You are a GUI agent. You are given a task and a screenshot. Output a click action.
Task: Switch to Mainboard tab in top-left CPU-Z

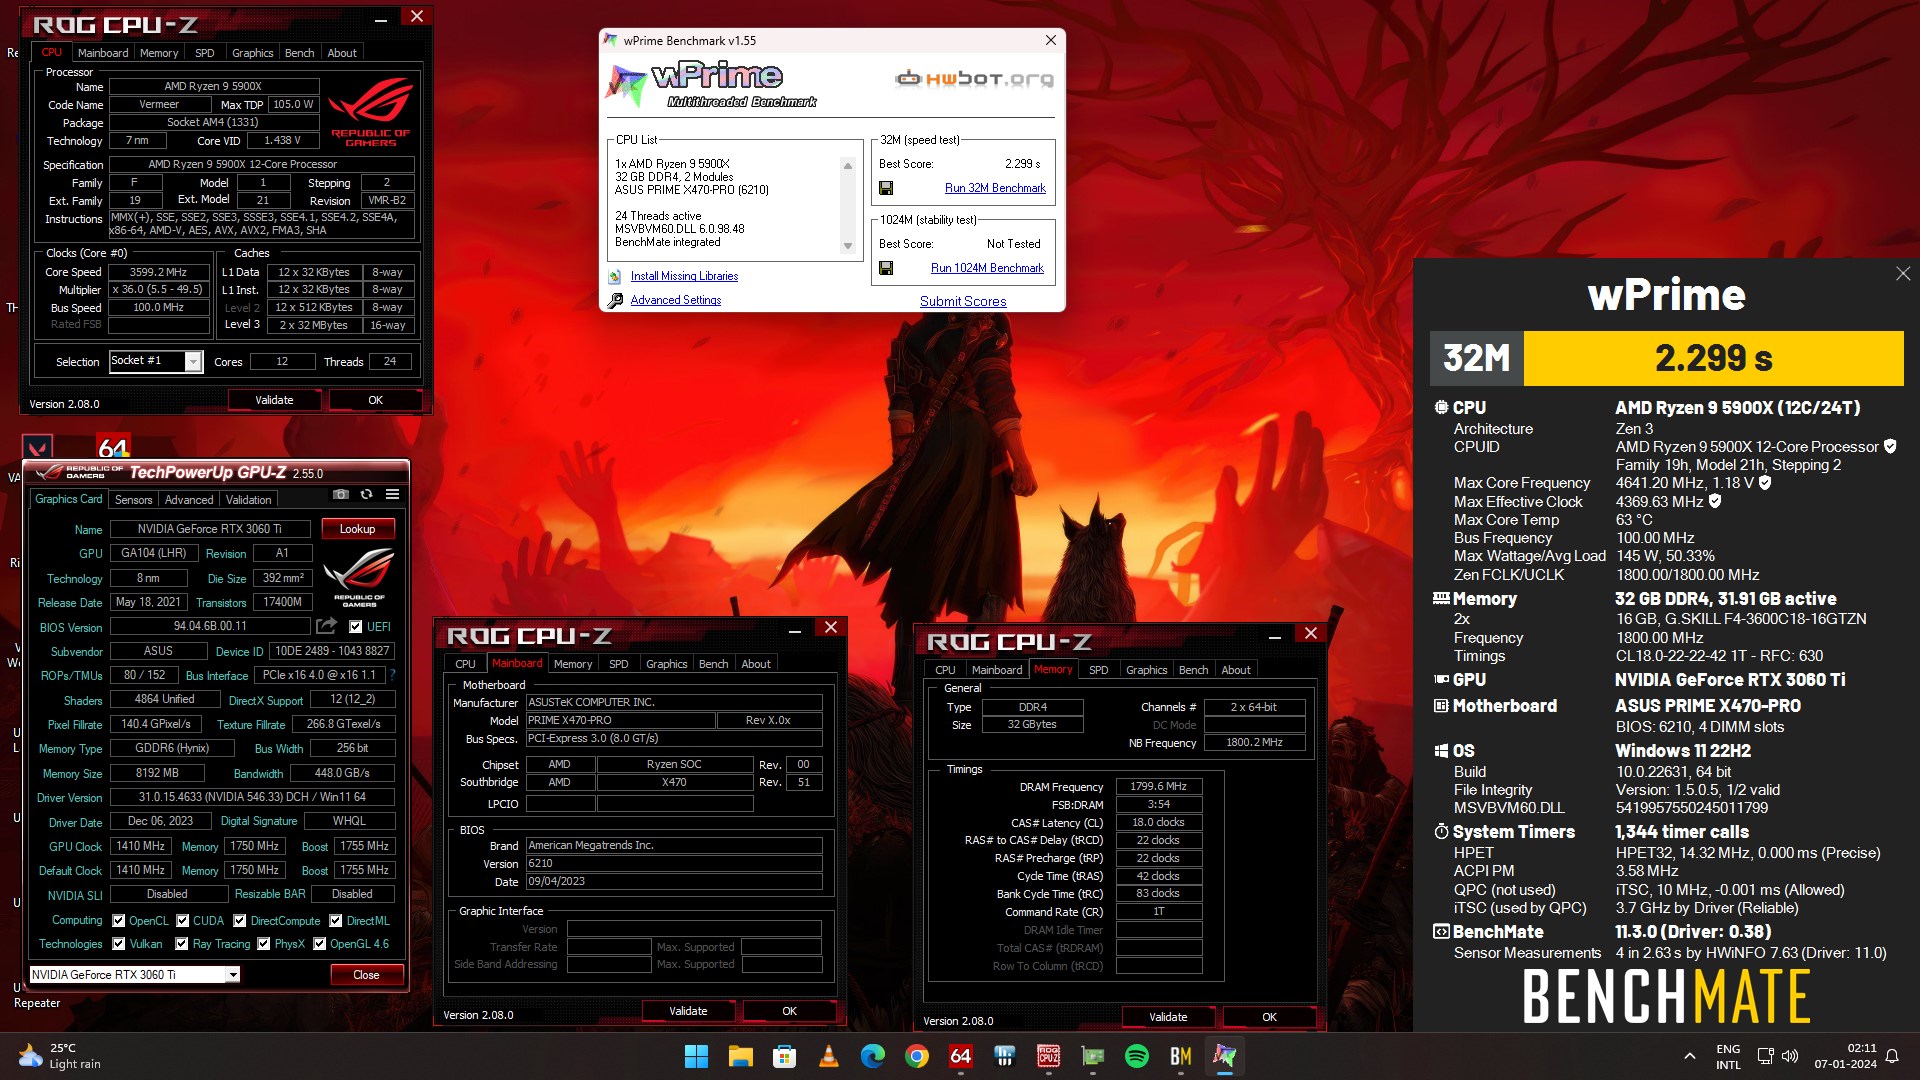click(x=103, y=53)
